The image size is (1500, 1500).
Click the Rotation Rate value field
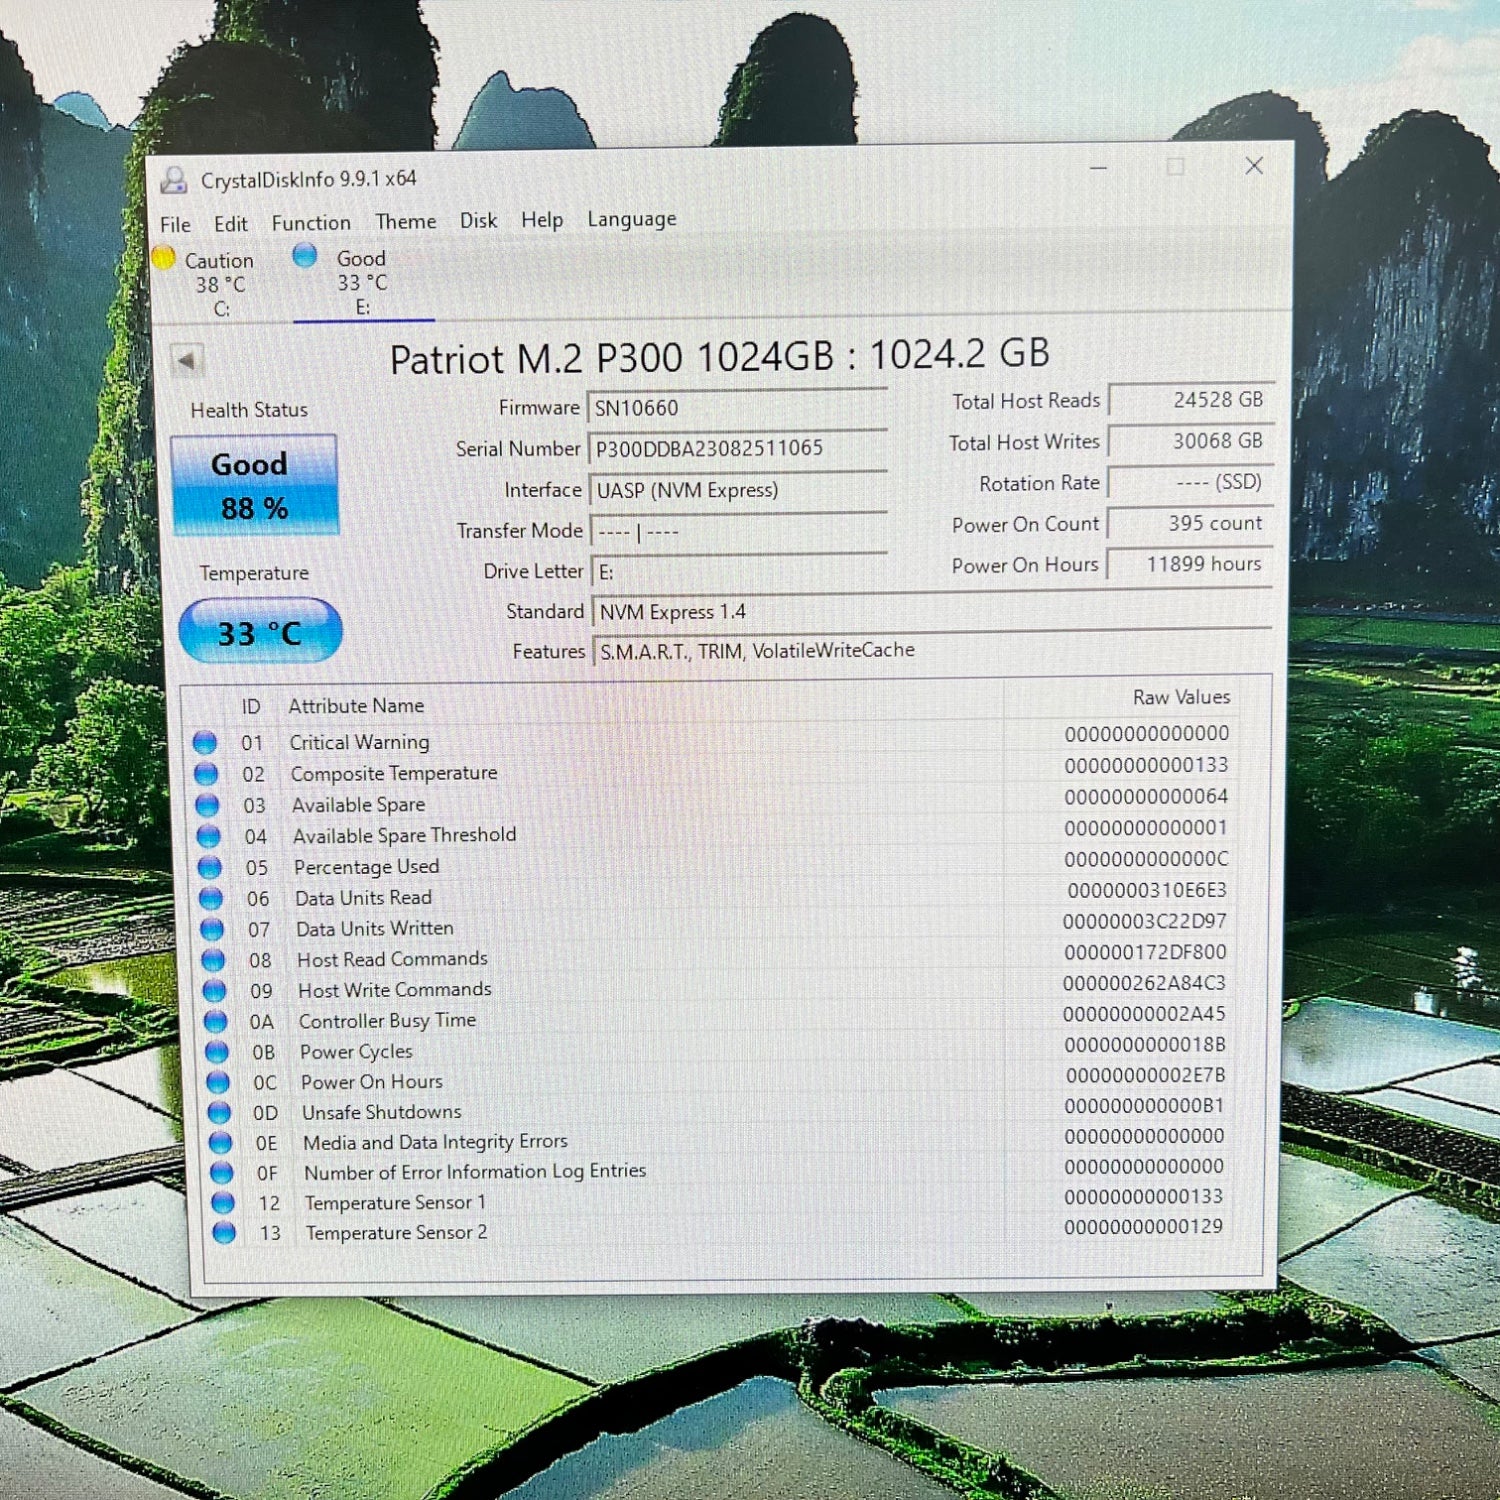tap(1191, 482)
